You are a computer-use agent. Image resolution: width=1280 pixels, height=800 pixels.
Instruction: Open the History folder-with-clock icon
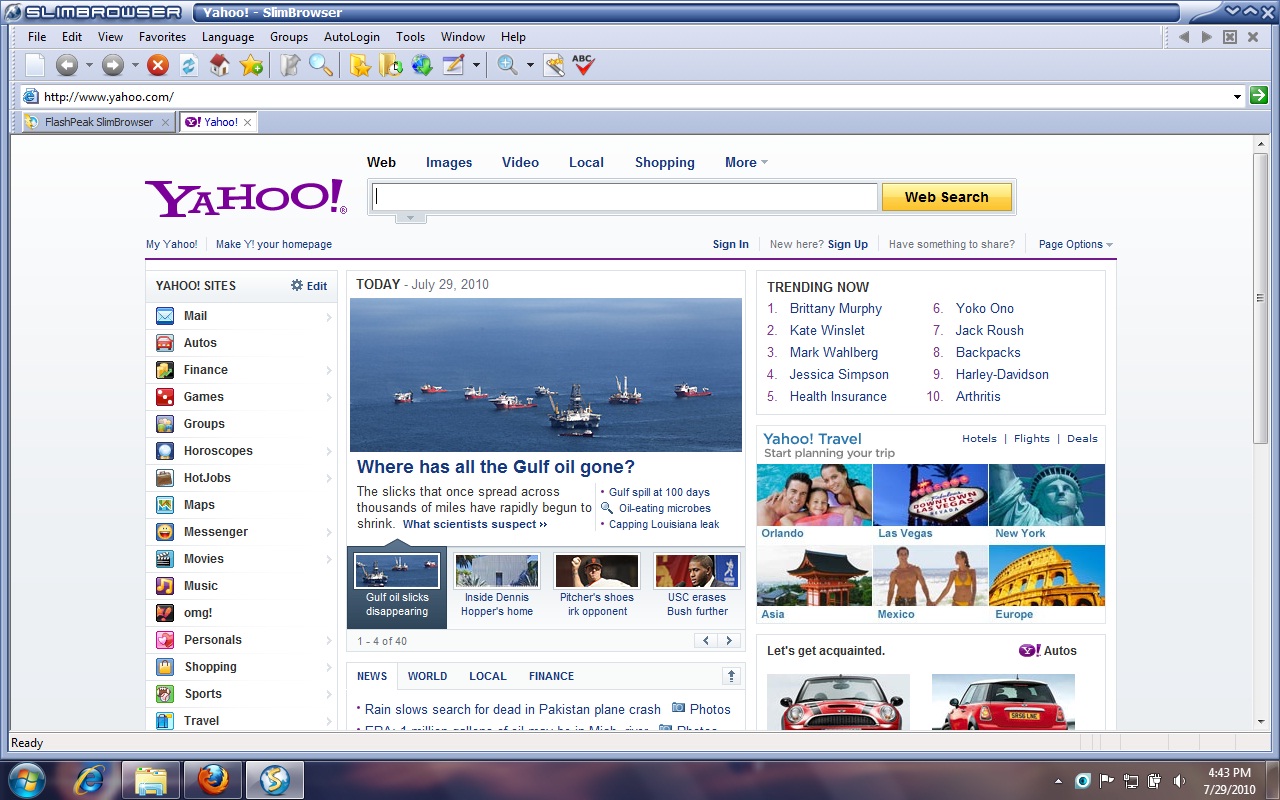point(391,65)
